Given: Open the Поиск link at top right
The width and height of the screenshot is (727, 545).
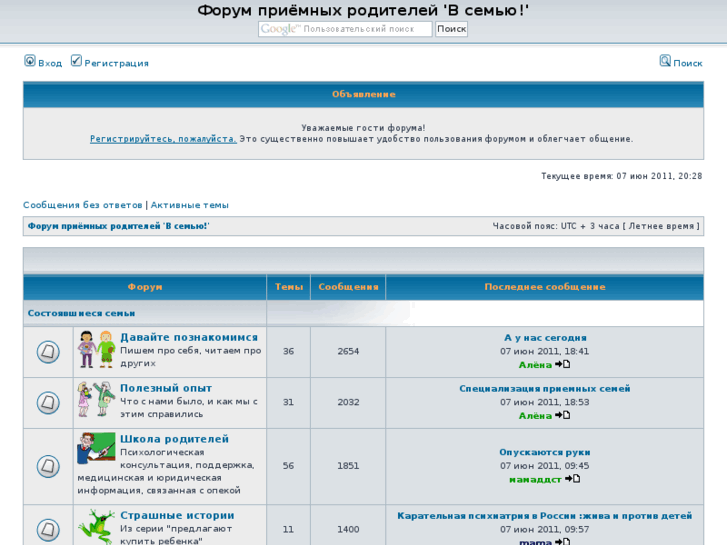Looking at the screenshot, I should (x=688, y=64).
